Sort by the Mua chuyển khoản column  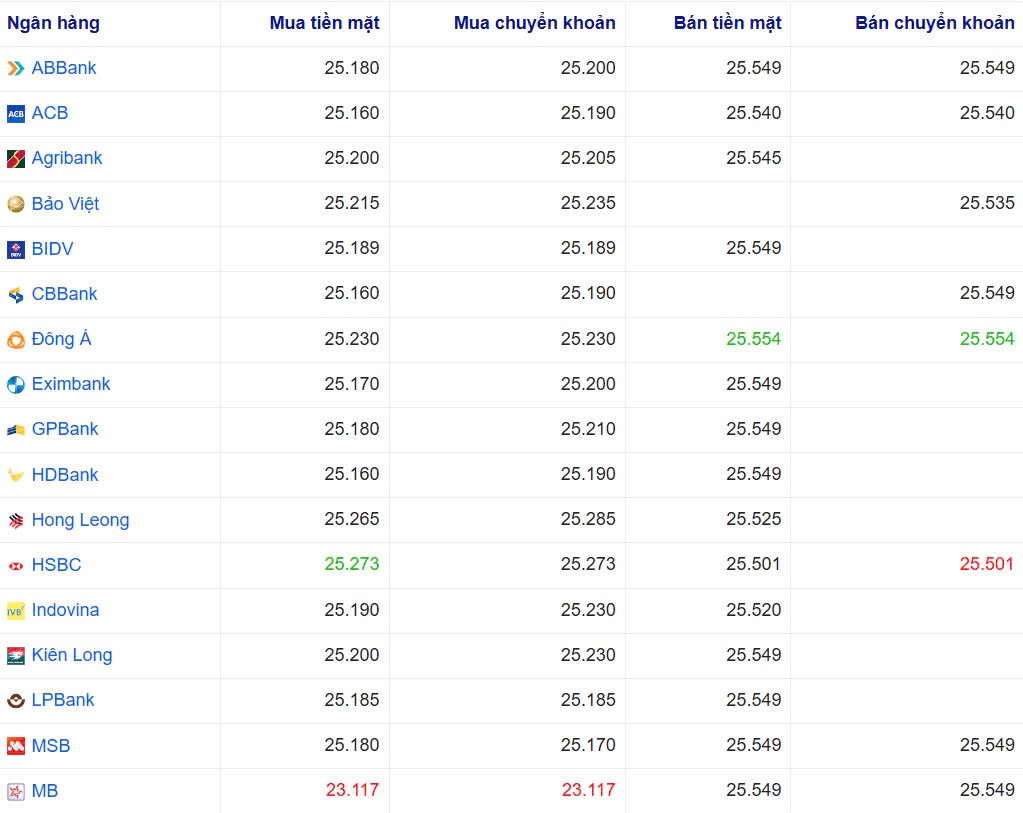(x=534, y=22)
